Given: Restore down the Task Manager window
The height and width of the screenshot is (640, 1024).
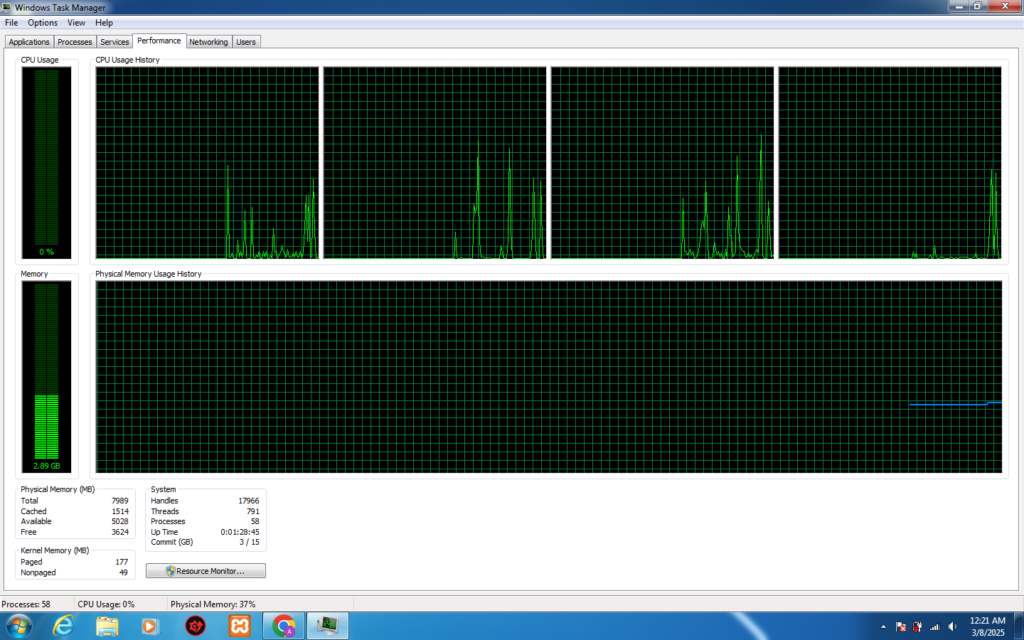Looking at the screenshot, I should (977, 6).
